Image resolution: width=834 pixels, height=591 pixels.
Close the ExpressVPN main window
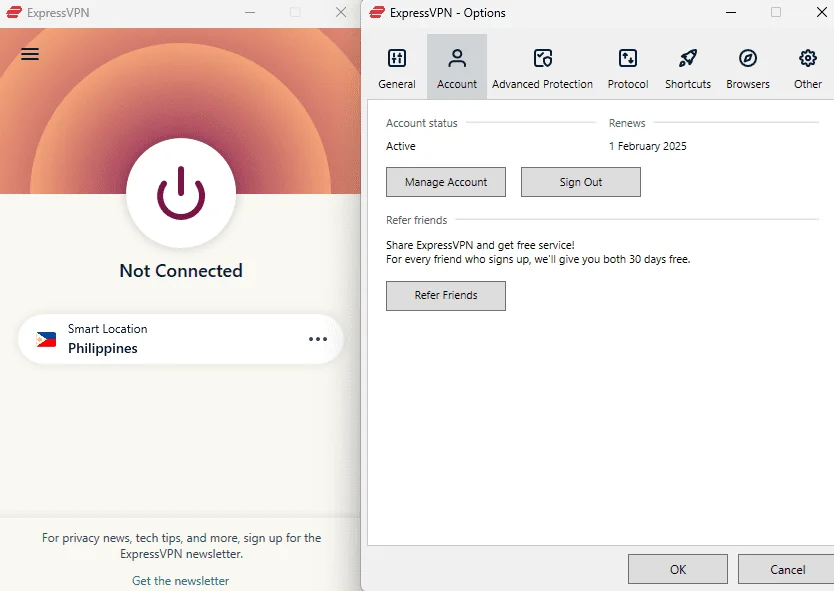click(341, 12)
